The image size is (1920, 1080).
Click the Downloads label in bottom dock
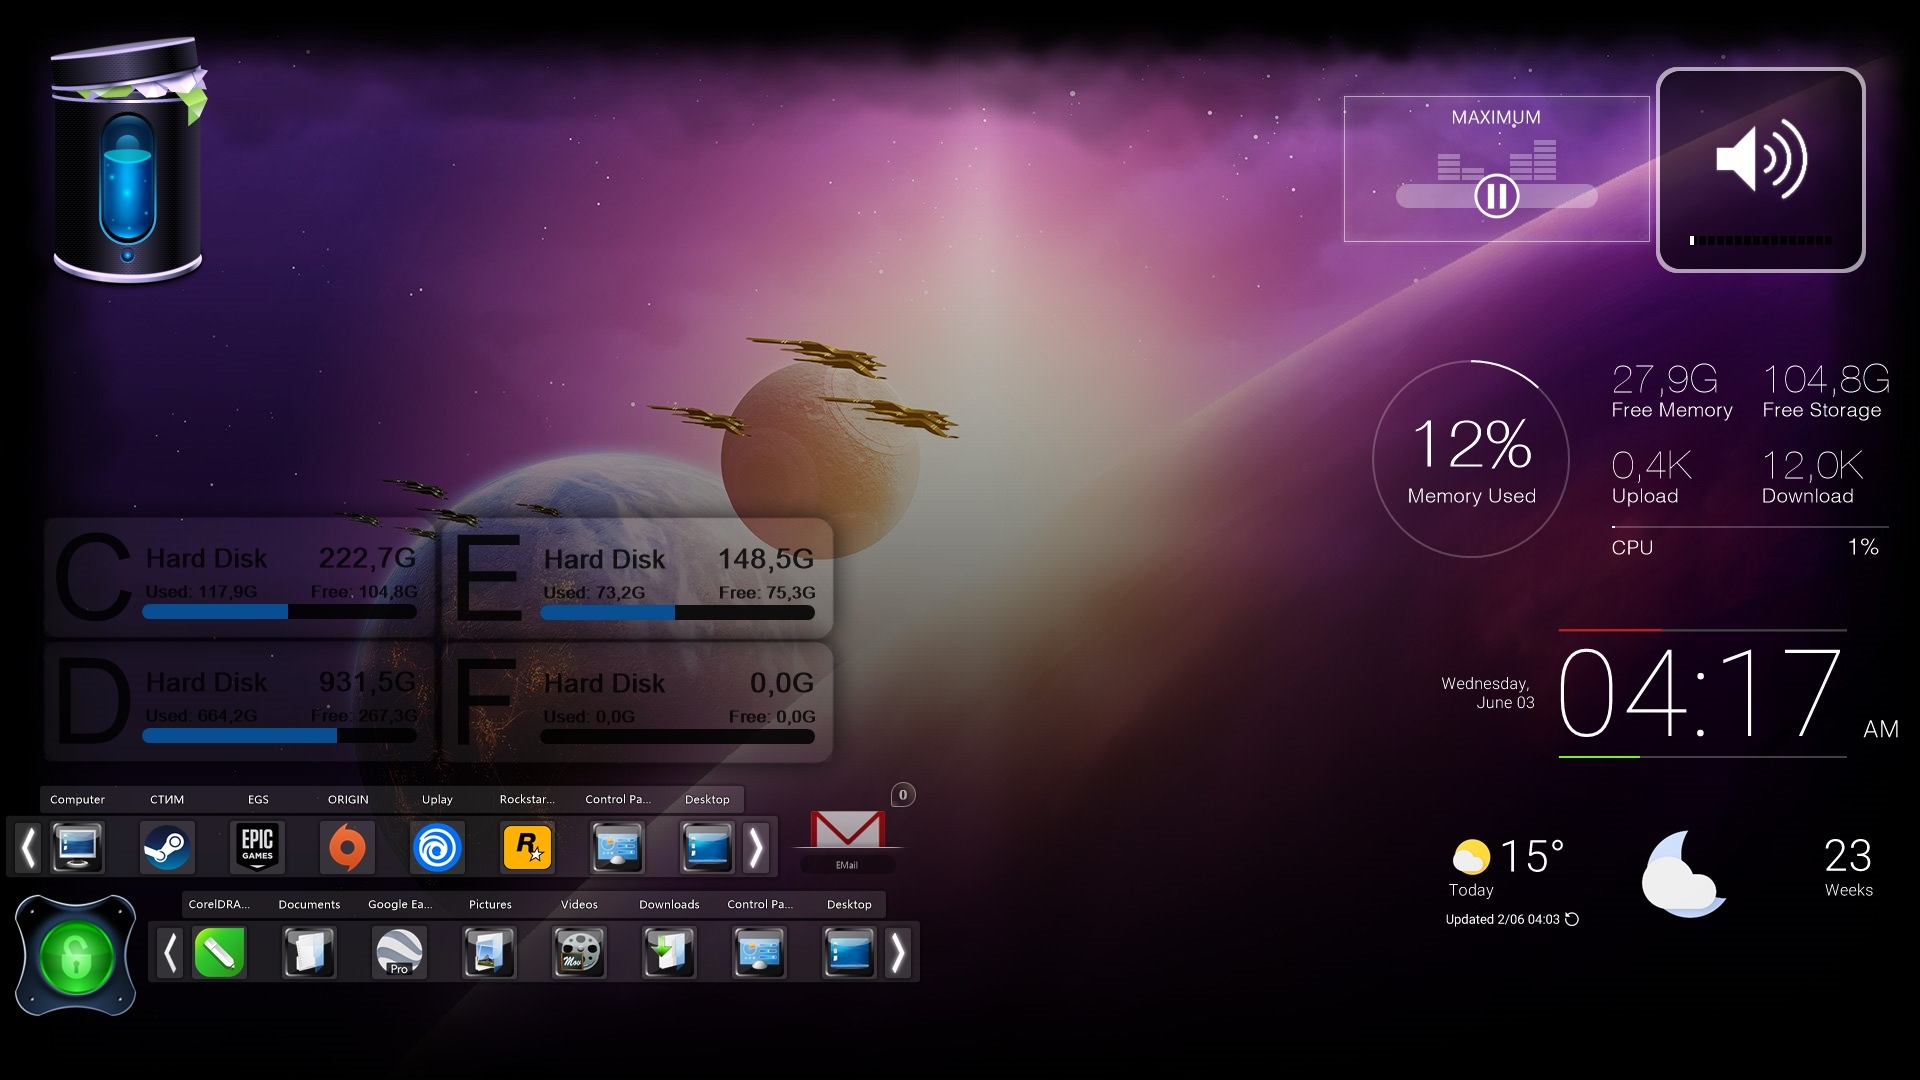pyautogui.click(x=669, y=904)
